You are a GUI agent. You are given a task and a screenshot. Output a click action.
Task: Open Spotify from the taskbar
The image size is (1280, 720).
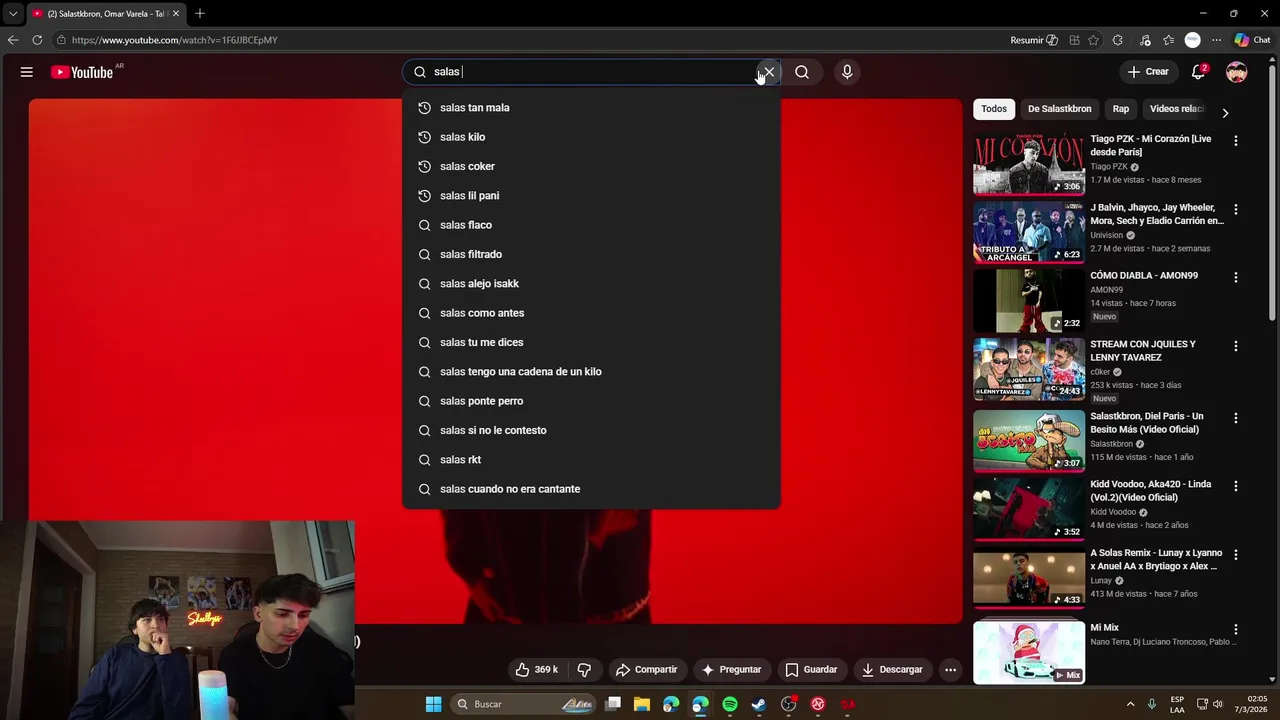point(730,704)
